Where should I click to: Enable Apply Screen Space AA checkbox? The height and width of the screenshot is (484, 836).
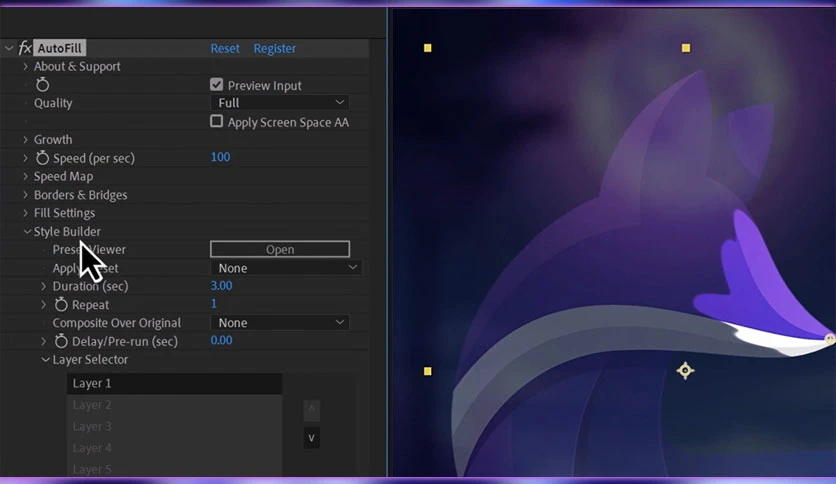[216, 122]
